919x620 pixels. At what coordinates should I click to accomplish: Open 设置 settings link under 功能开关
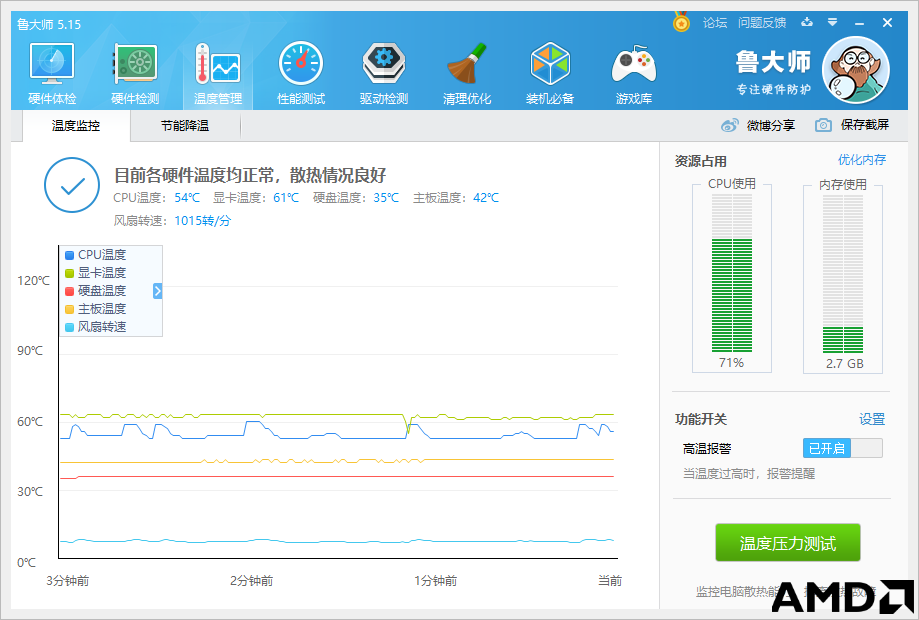tap(872, 420)
